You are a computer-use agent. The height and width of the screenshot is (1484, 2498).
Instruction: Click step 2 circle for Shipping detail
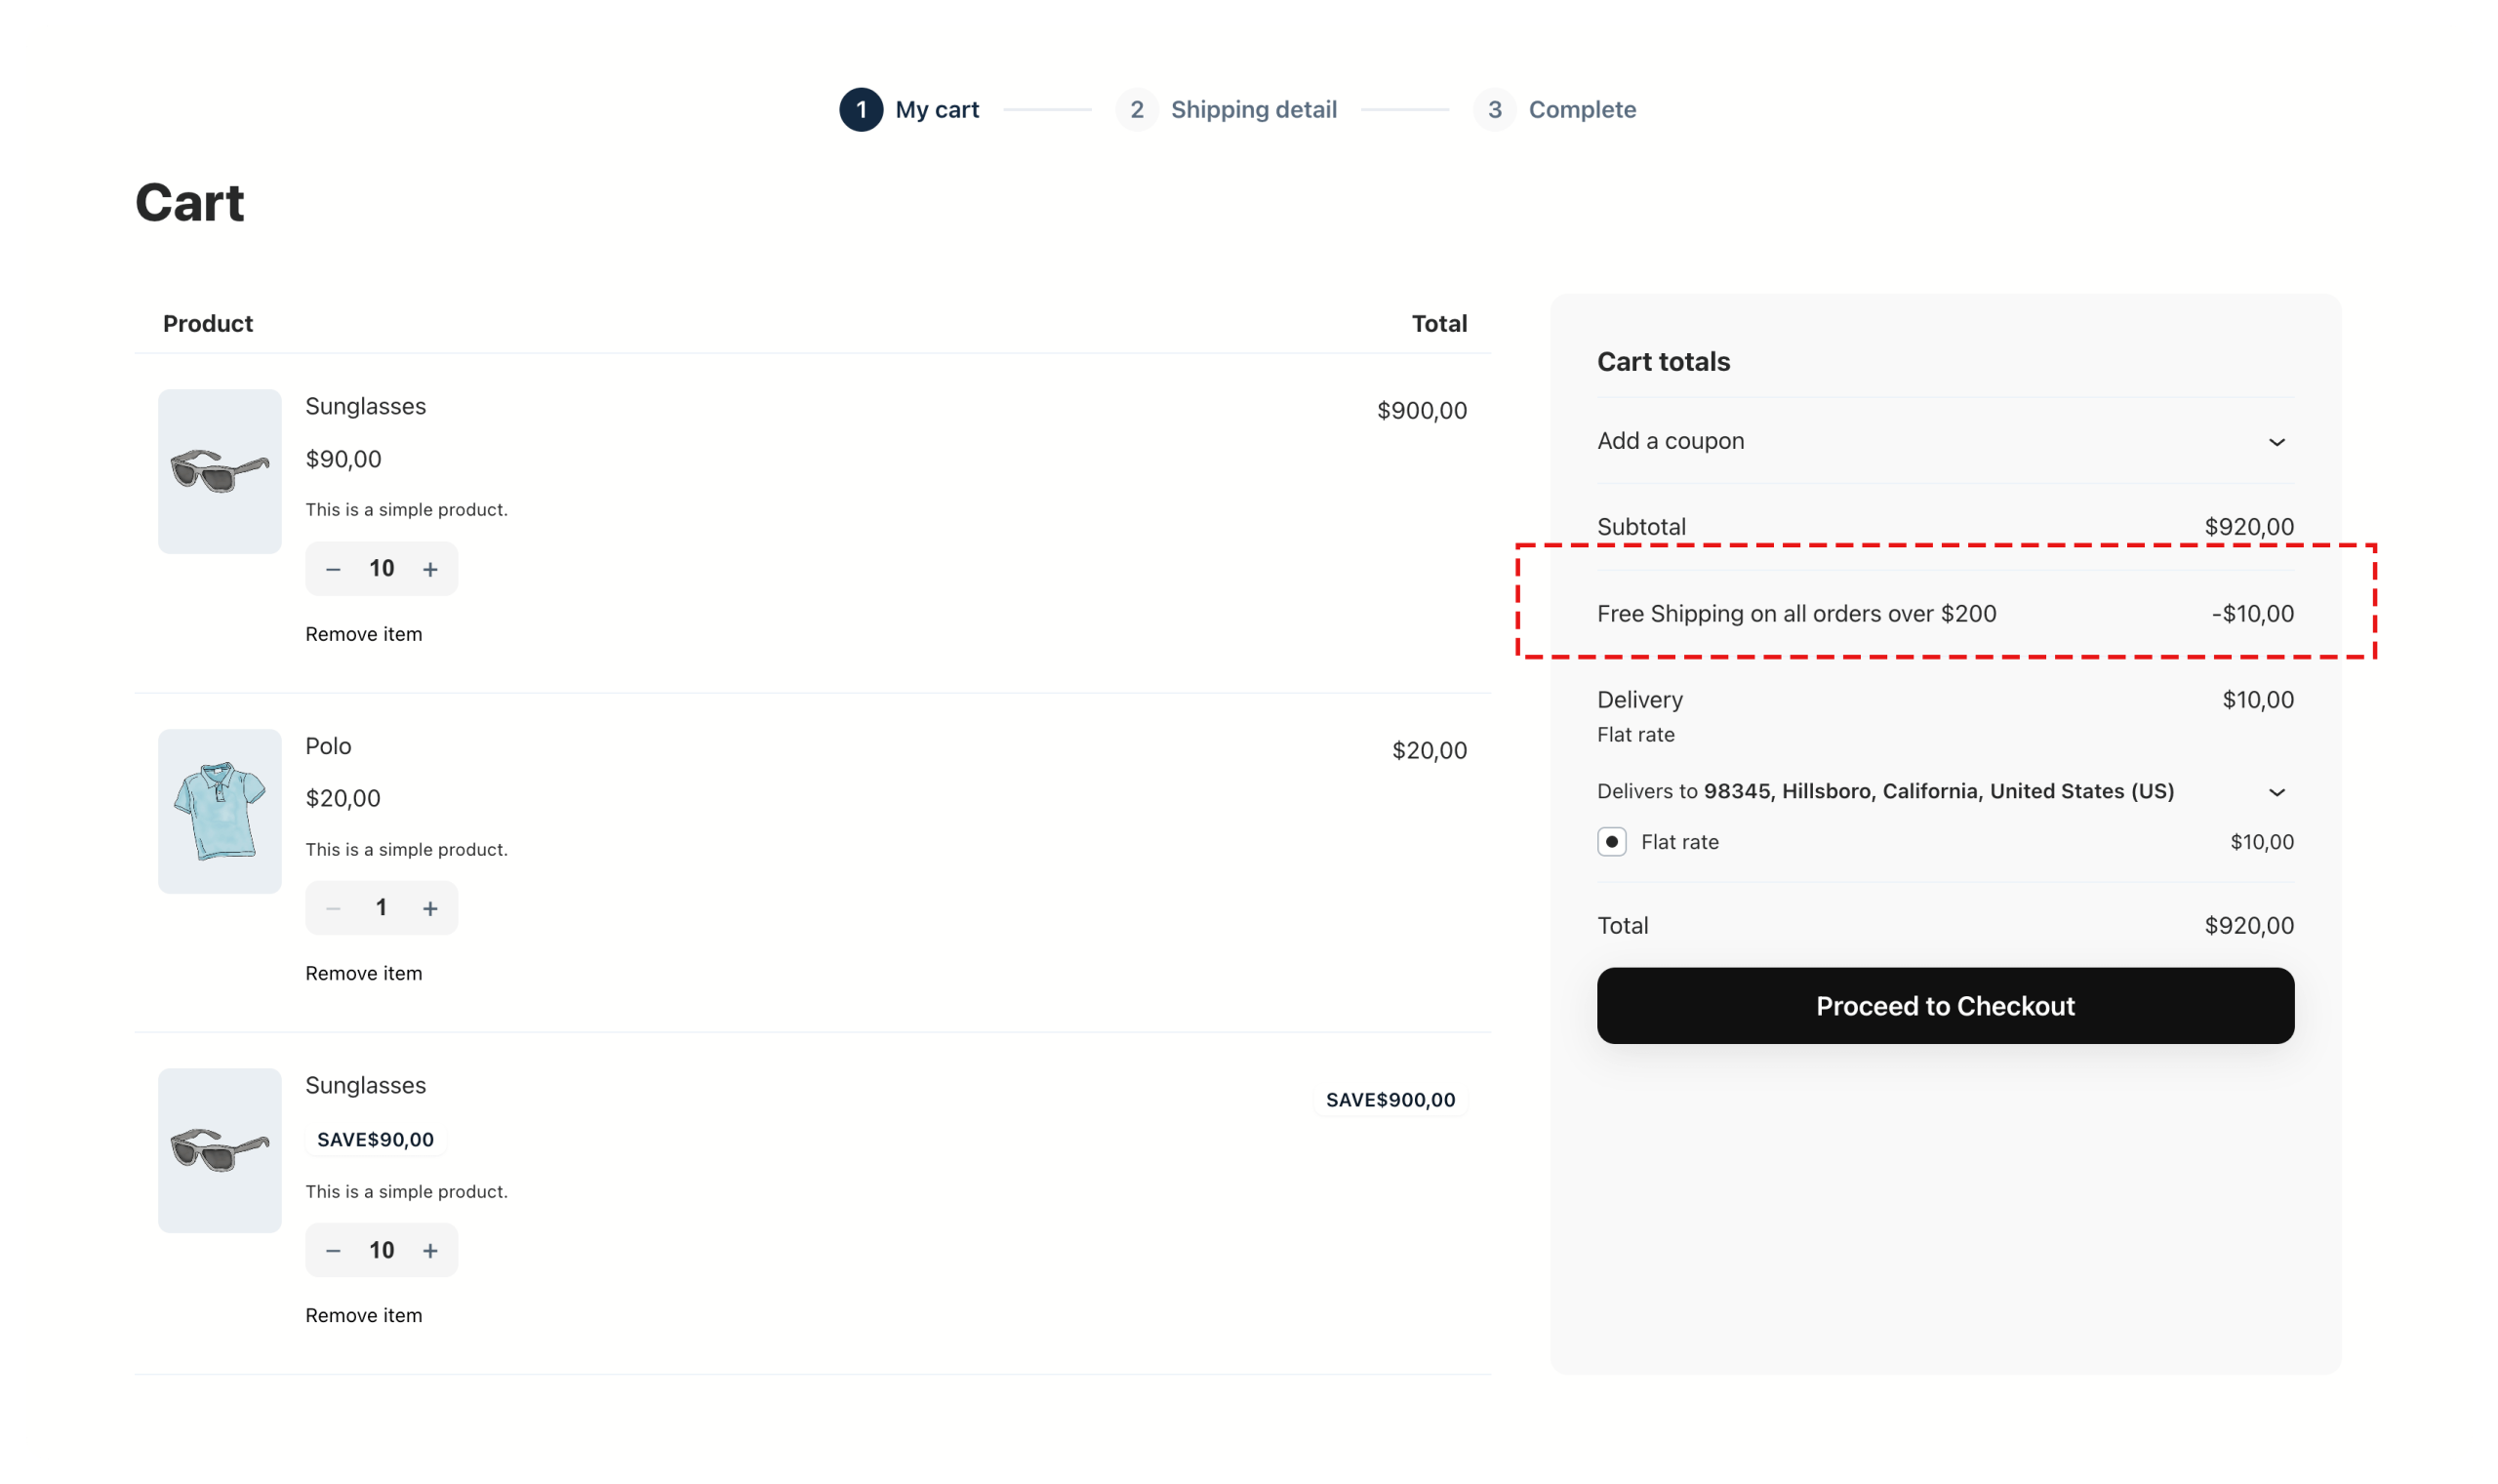pyautogui.click(x=1136, y=110)
